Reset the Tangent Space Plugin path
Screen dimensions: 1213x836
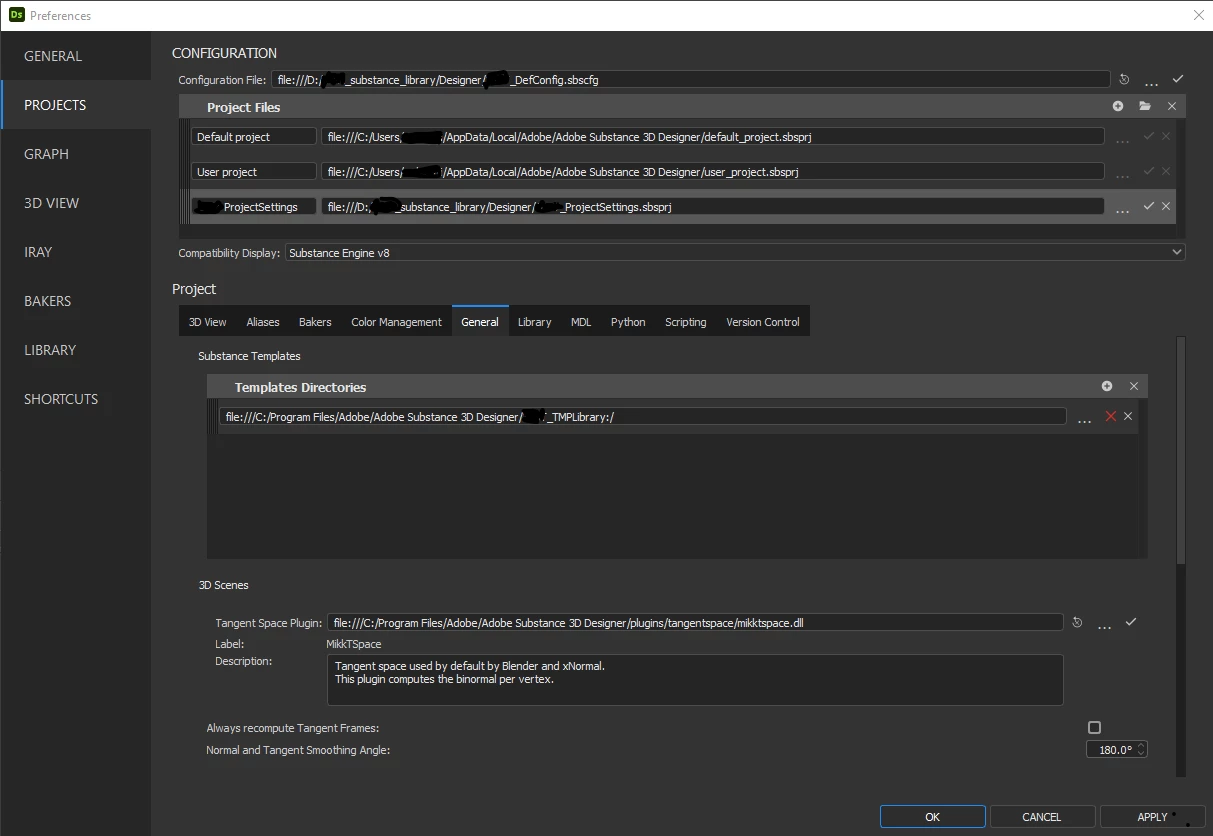coord(1077,622)
